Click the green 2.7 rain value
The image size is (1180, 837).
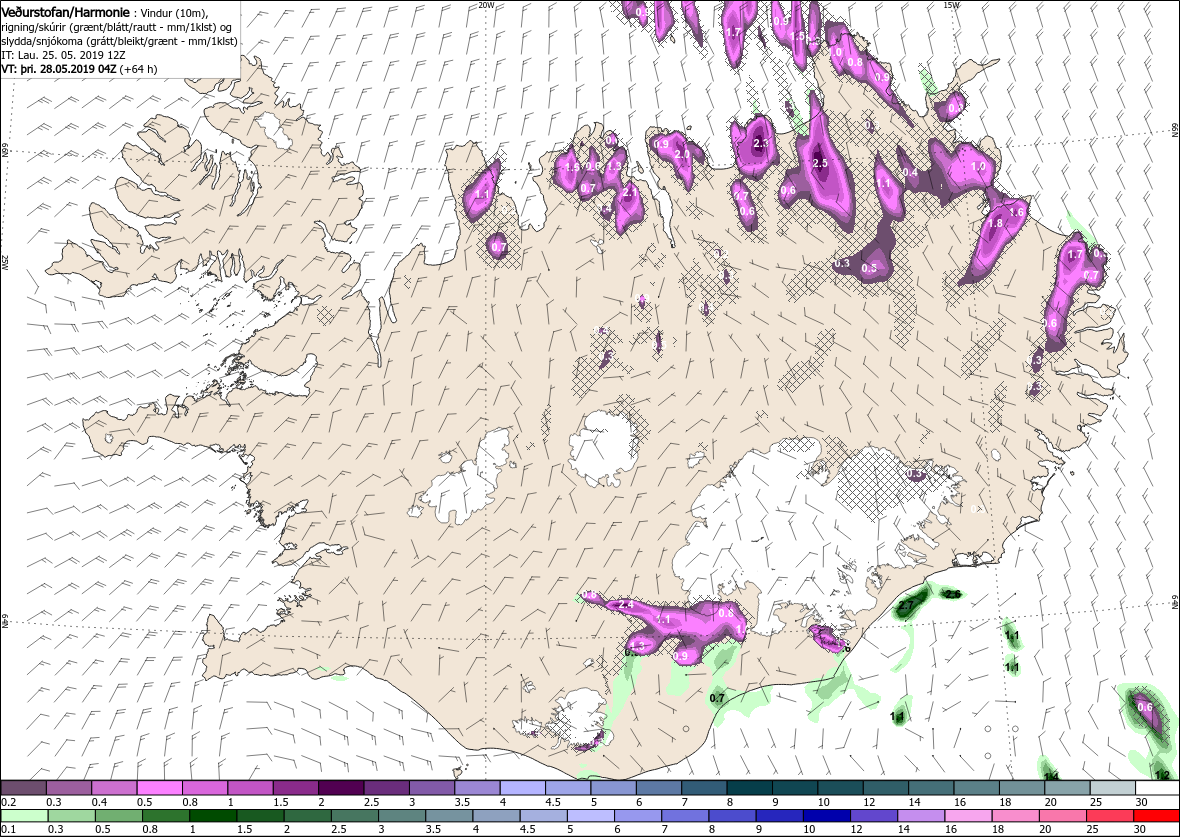coord(906,604)
